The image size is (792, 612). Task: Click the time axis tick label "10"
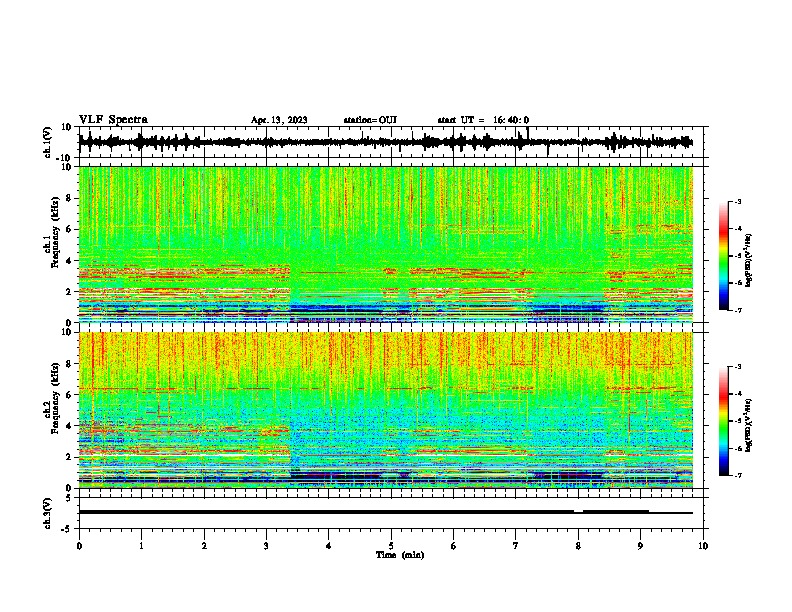pyautogui.click(x=703, y=546)
